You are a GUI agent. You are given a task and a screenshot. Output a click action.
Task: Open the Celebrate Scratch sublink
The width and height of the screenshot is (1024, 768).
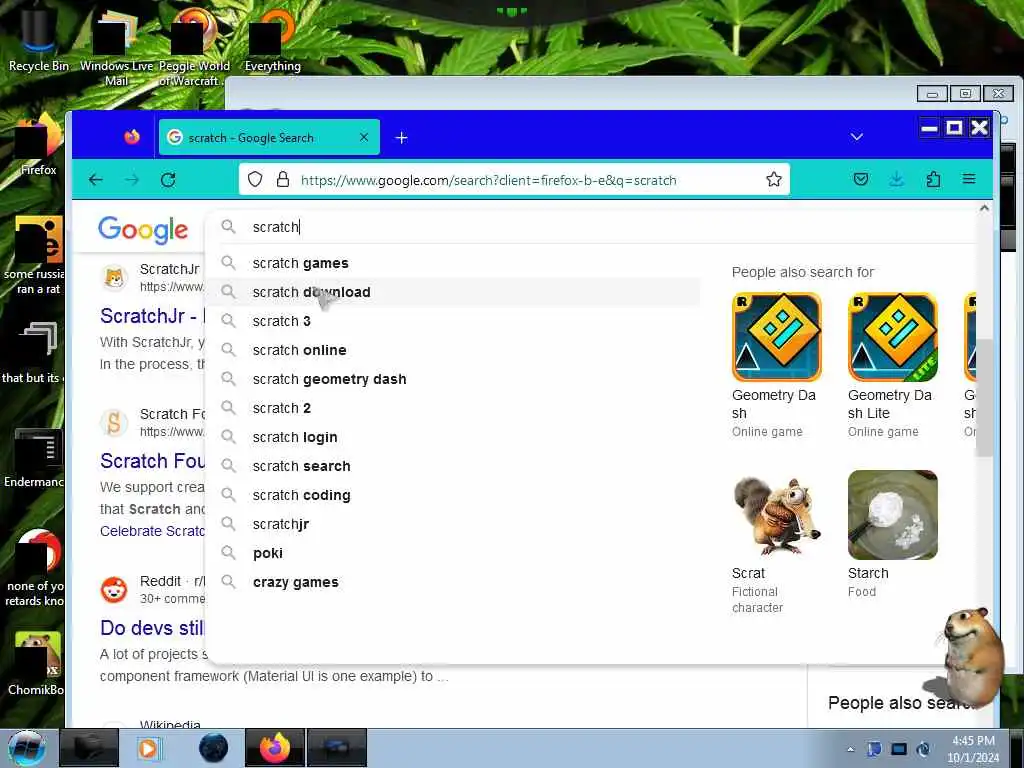pyautogui.click(x=152, y=531)
